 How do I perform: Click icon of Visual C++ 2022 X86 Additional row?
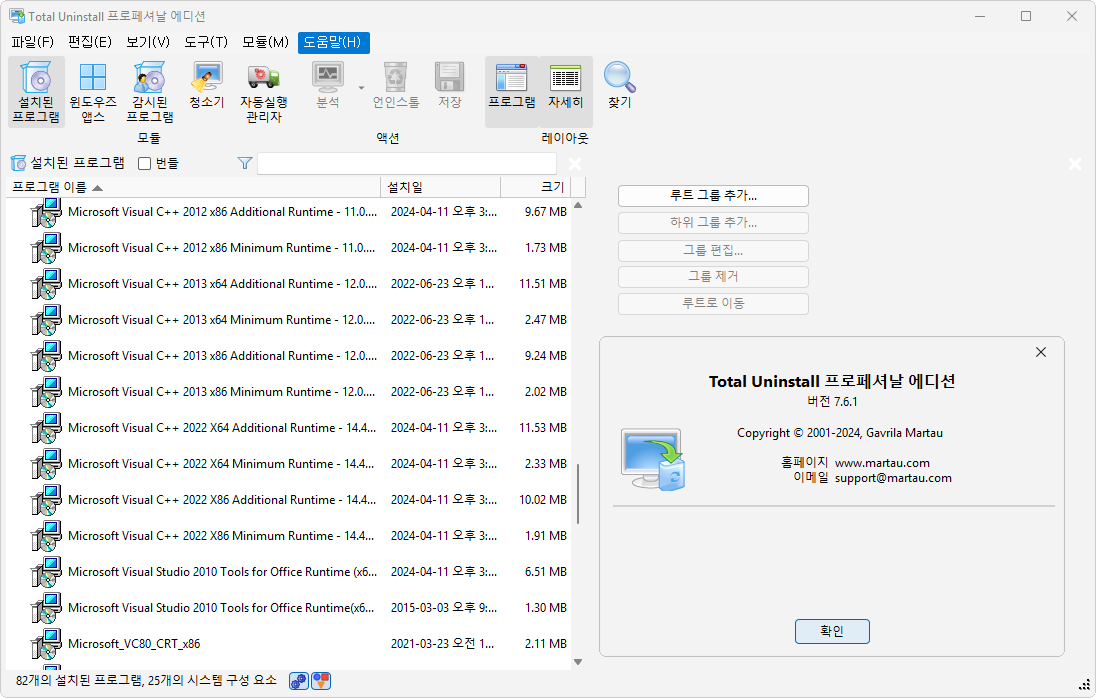click(x=46, y=500)
